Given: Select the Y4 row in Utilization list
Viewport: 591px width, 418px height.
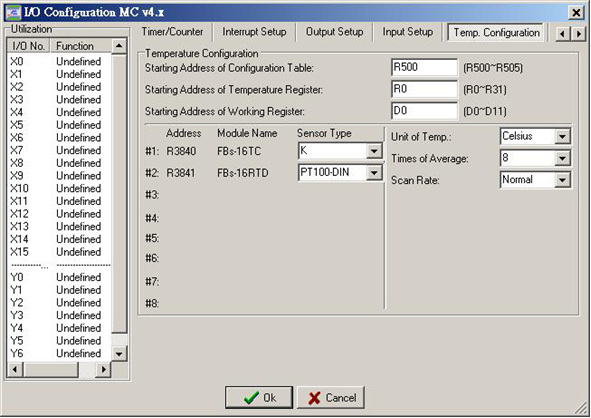Looking at the screenshot, I should 59,328.
